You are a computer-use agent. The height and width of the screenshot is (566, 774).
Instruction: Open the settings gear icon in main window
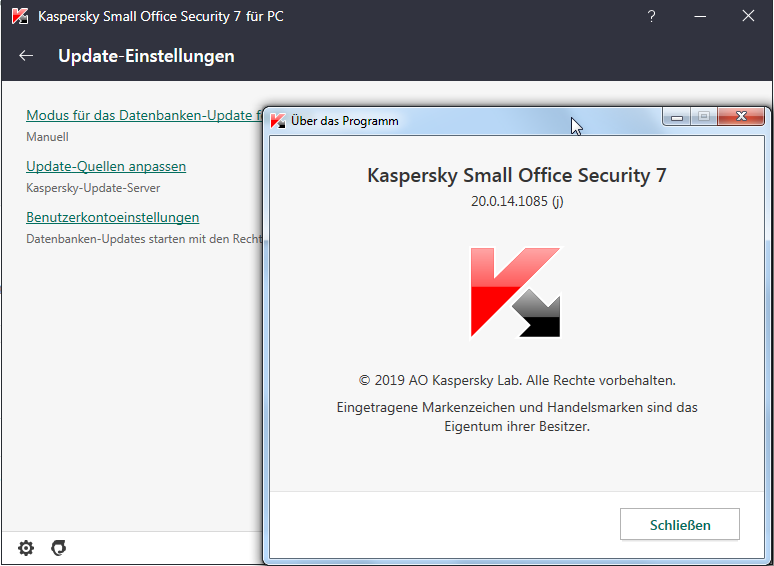point(26,548)
